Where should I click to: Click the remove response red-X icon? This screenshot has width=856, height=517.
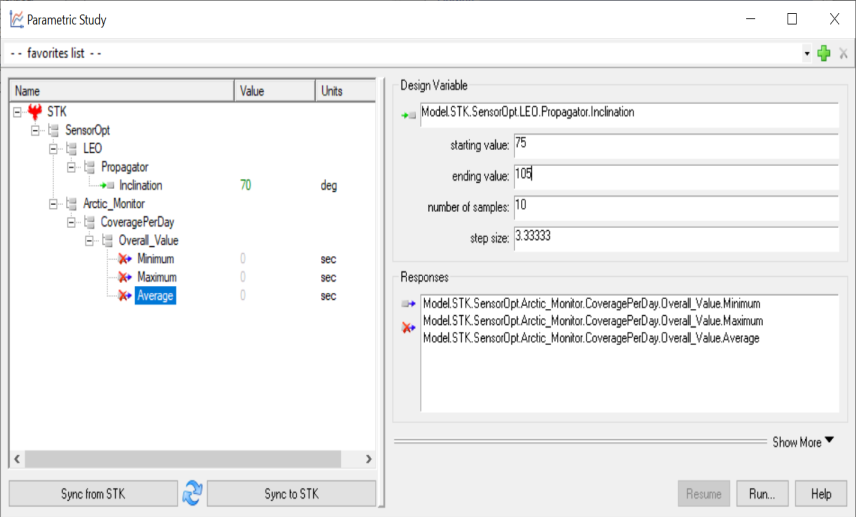408,328
